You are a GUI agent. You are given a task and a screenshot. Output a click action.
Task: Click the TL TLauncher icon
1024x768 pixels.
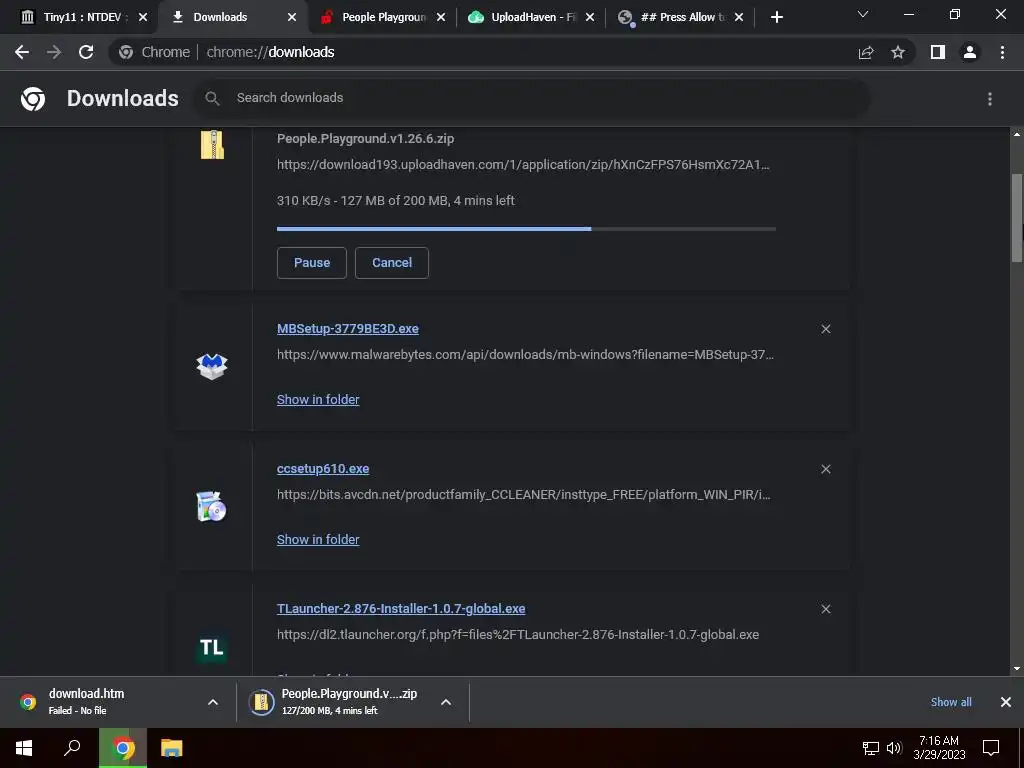(x=212, y=647)
